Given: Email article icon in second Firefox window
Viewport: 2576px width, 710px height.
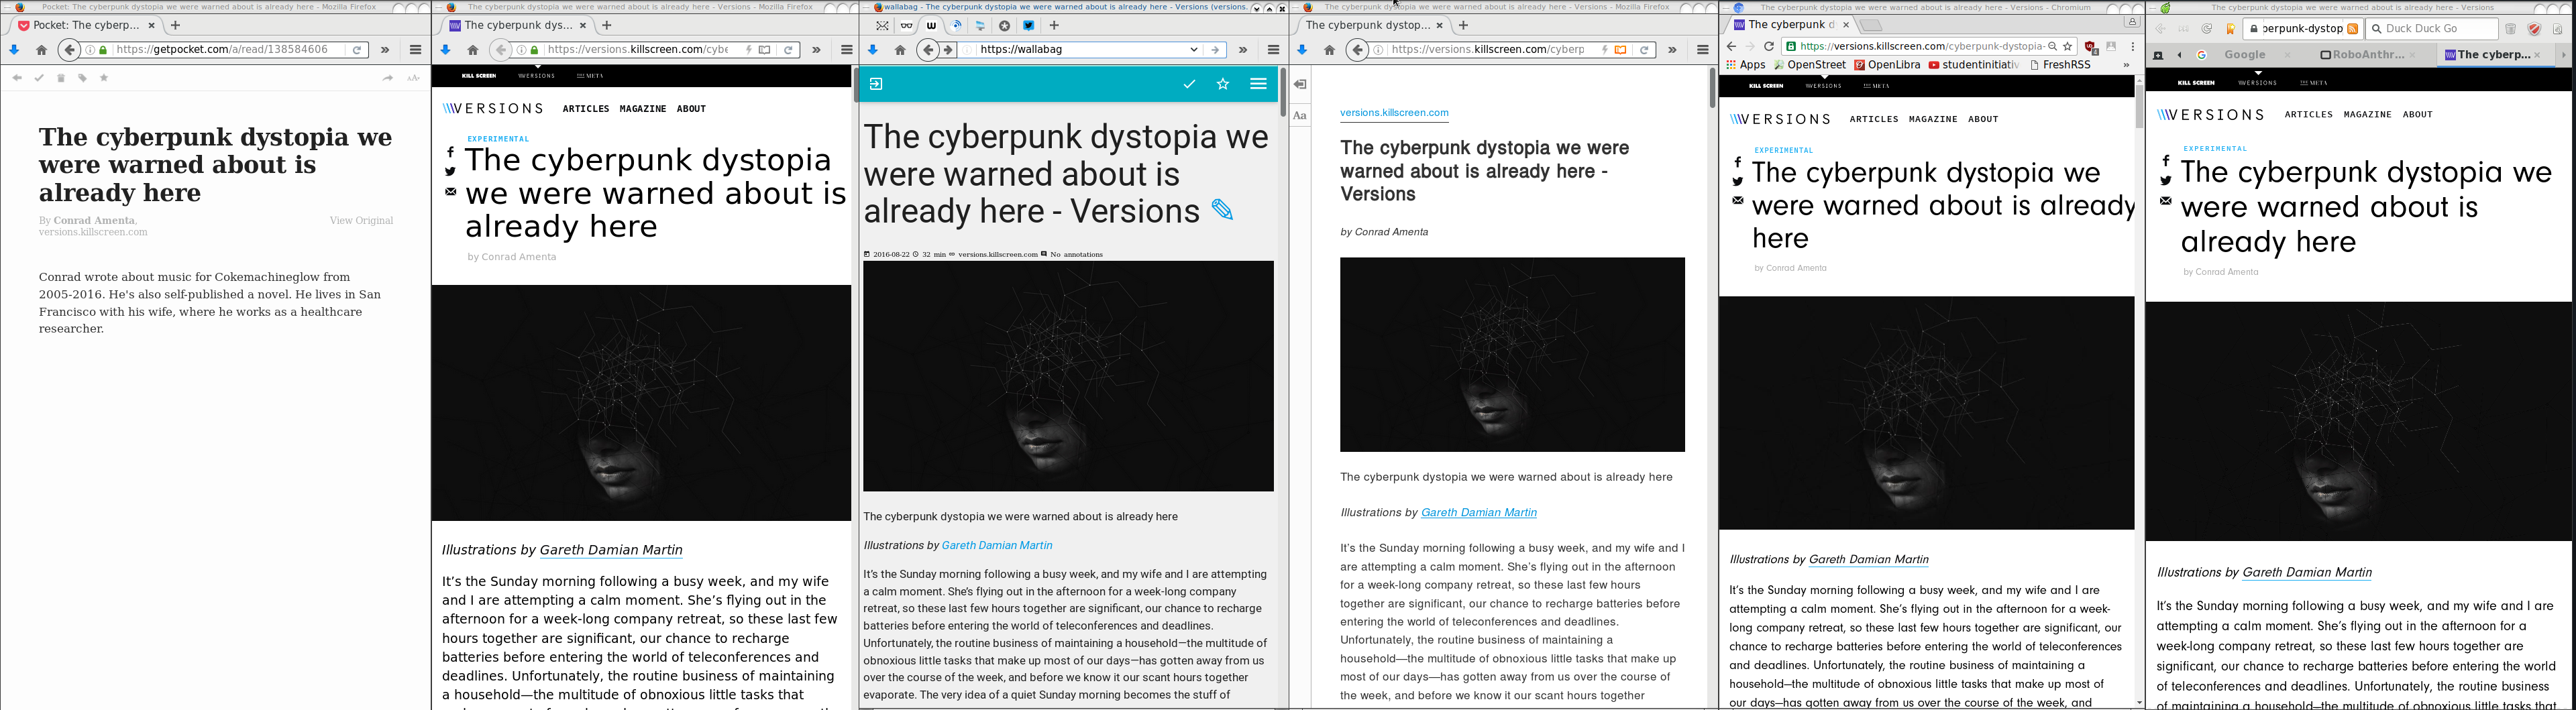Looking at the screenshot, I should tap(451, 191).
